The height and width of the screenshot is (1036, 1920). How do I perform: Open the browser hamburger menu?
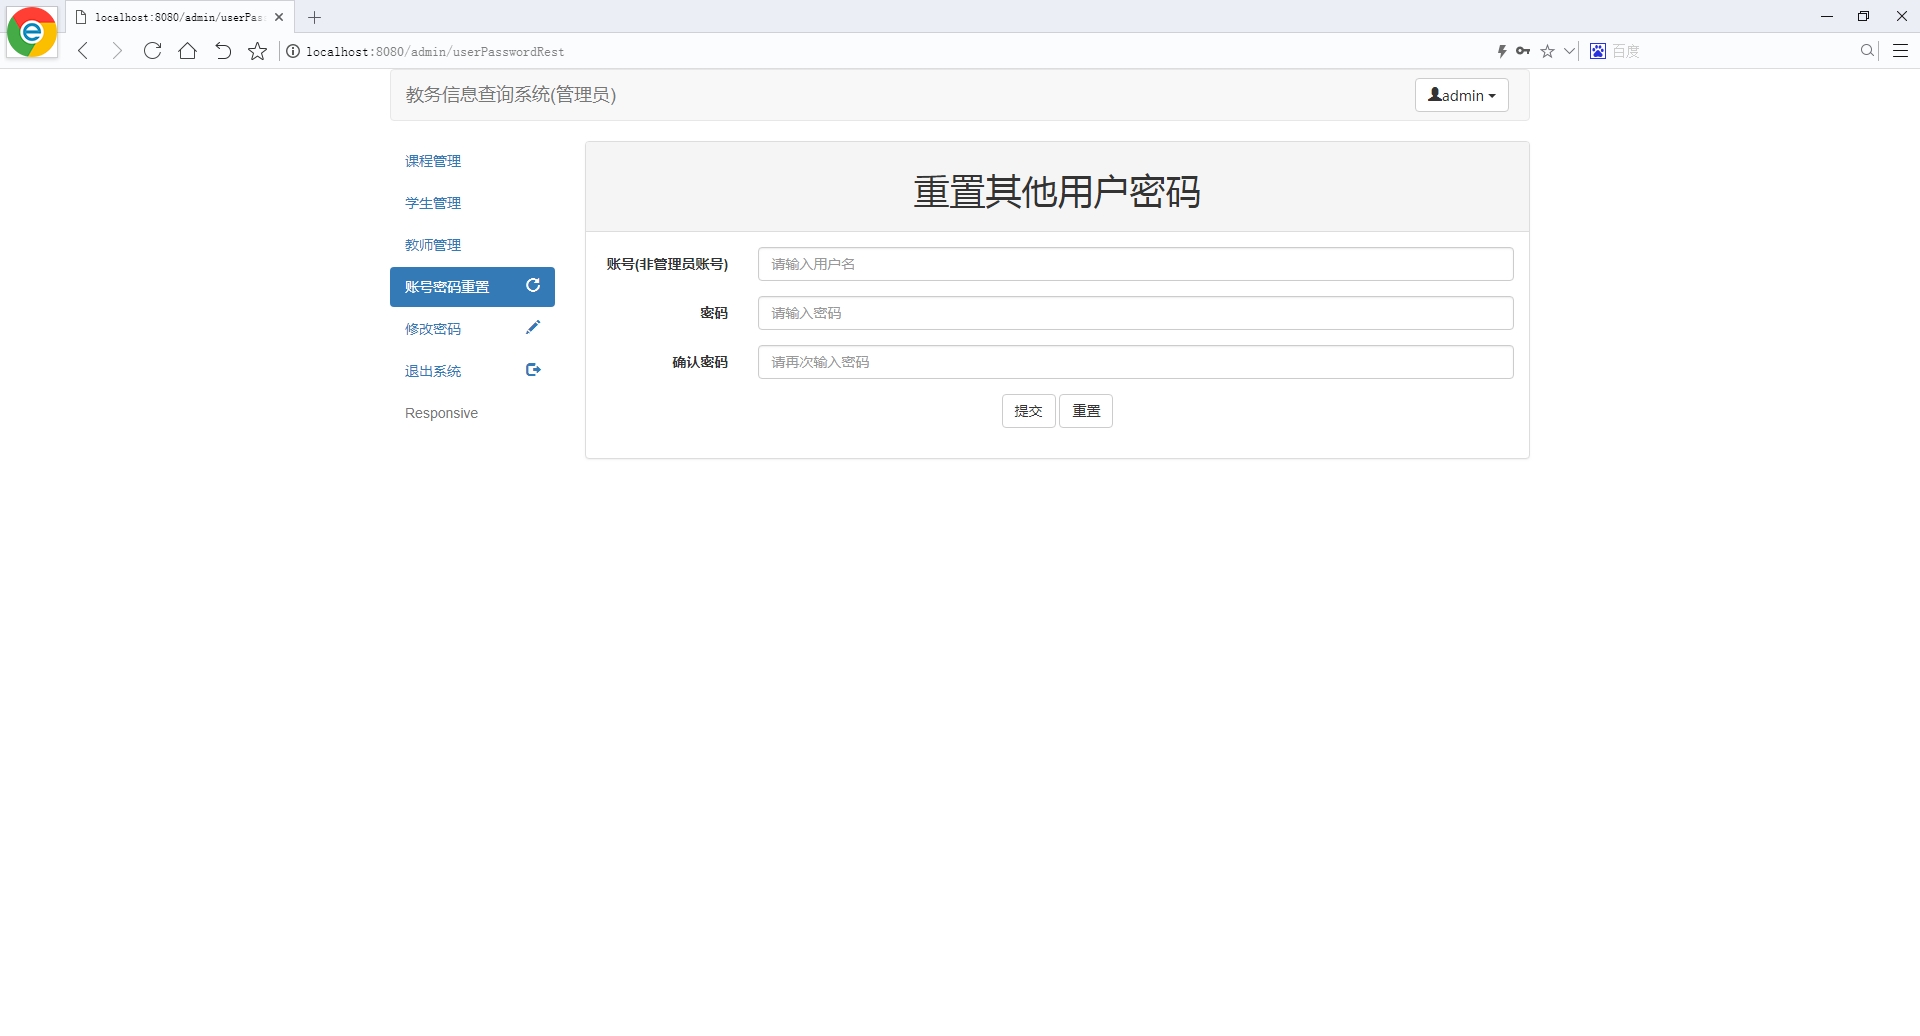click(x=1900, y=51)
